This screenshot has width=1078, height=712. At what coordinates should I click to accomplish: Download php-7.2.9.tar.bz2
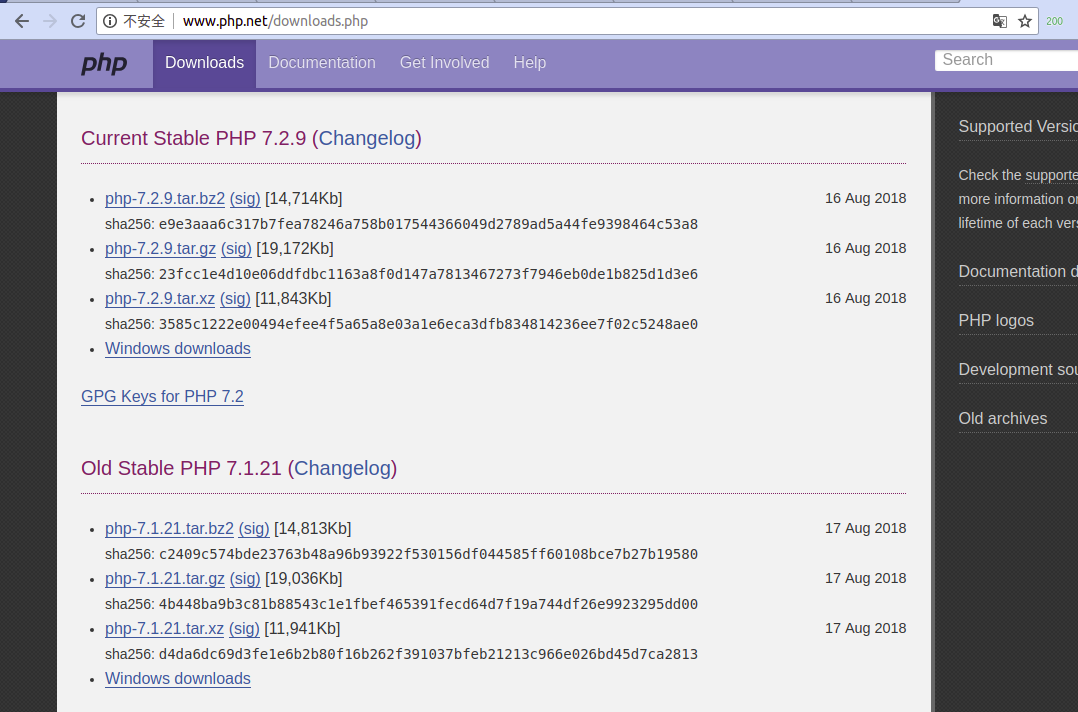tap(165, 199)
